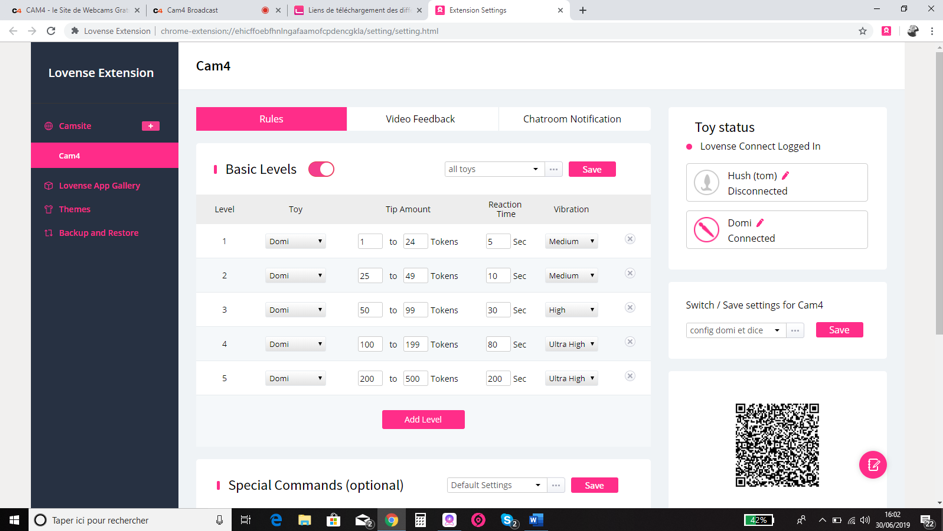943x531 pixels.
Task: Click the pencil edit icon next to Hush (tom)
Action: (786, 176)
